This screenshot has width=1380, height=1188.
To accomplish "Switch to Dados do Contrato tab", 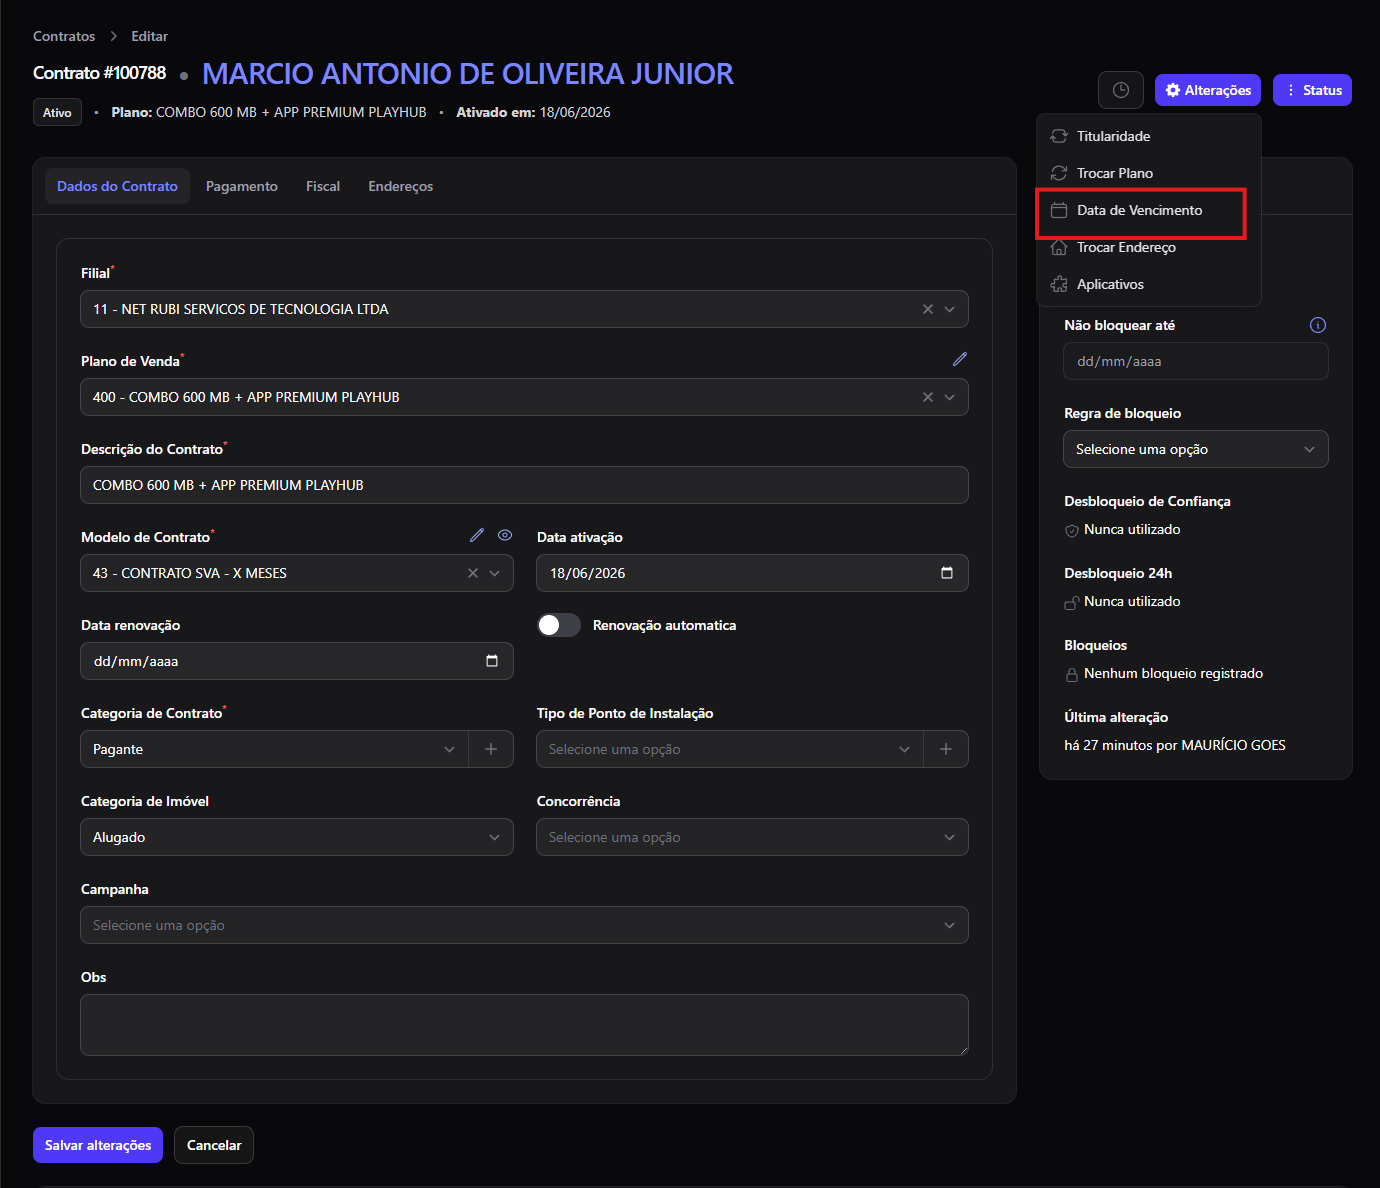I will (117, 186).
